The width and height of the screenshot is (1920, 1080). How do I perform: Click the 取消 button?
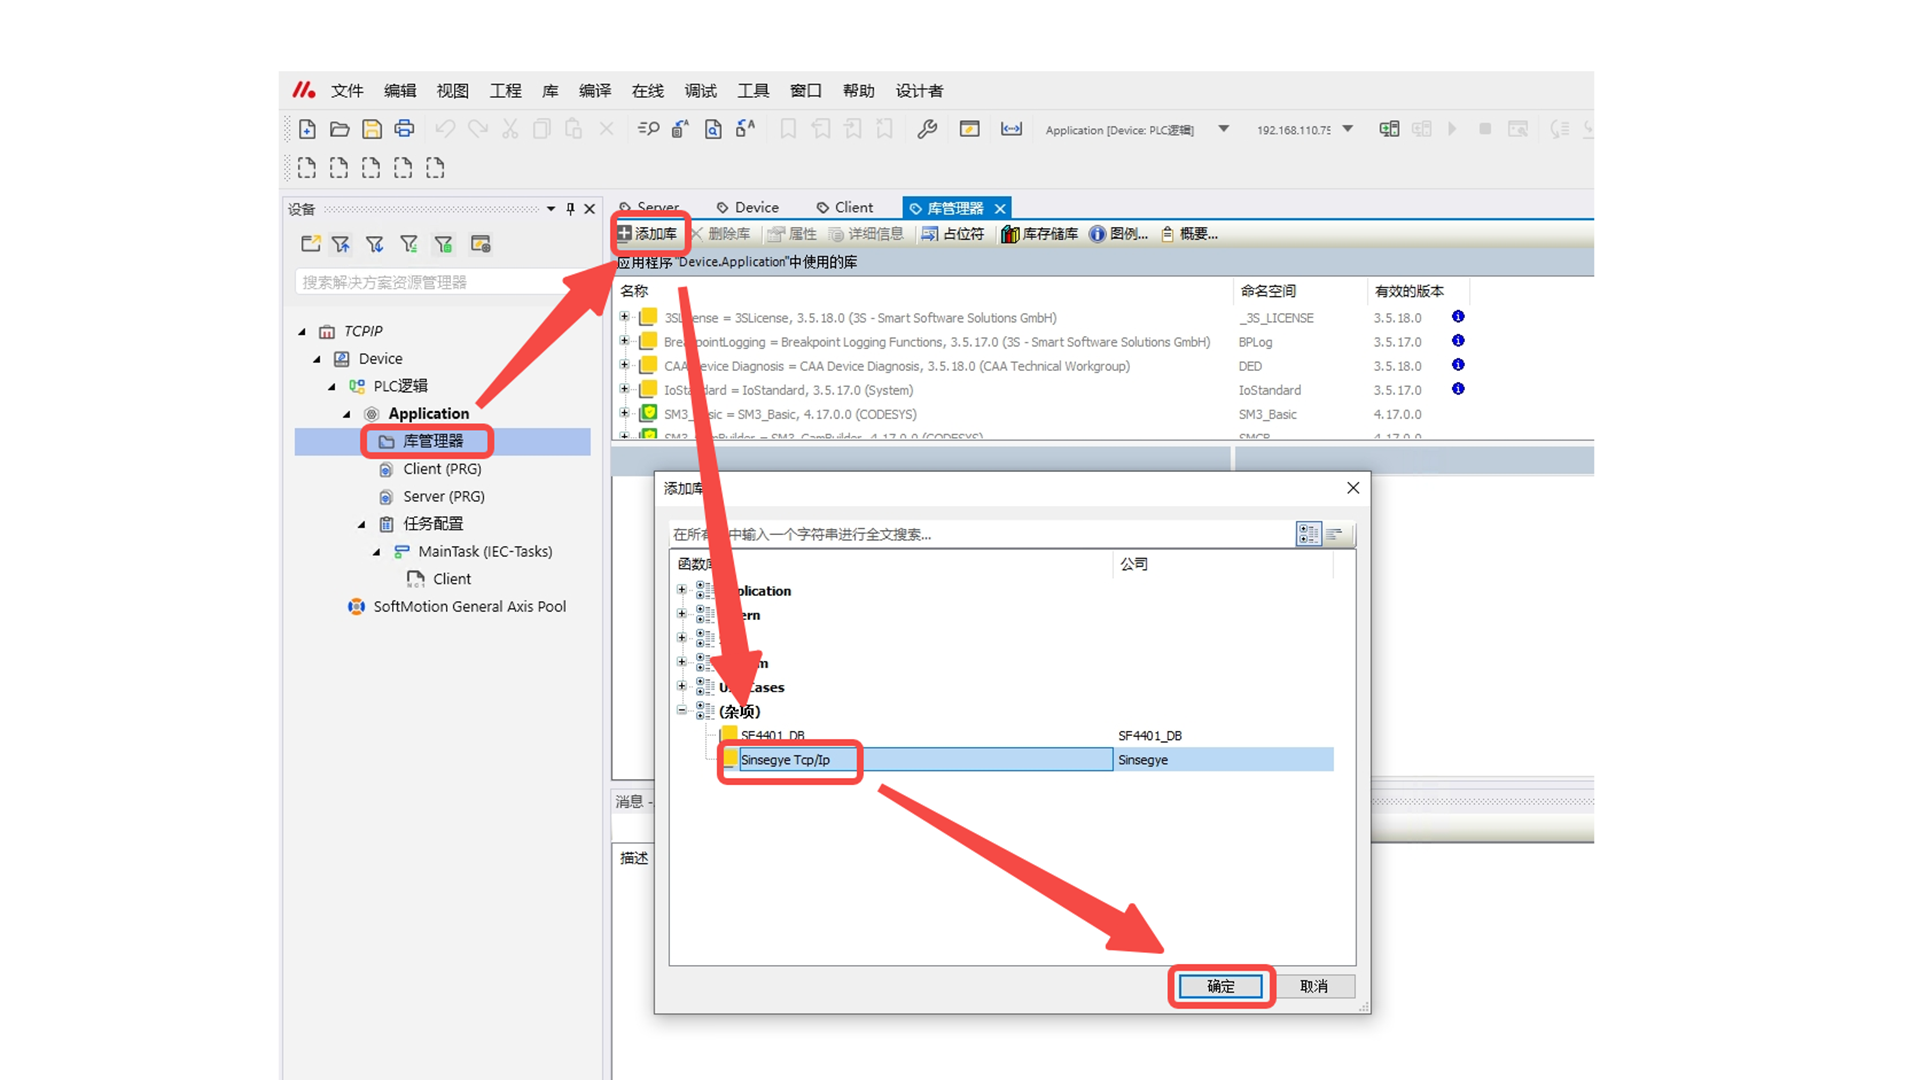tap(1313, 986)
